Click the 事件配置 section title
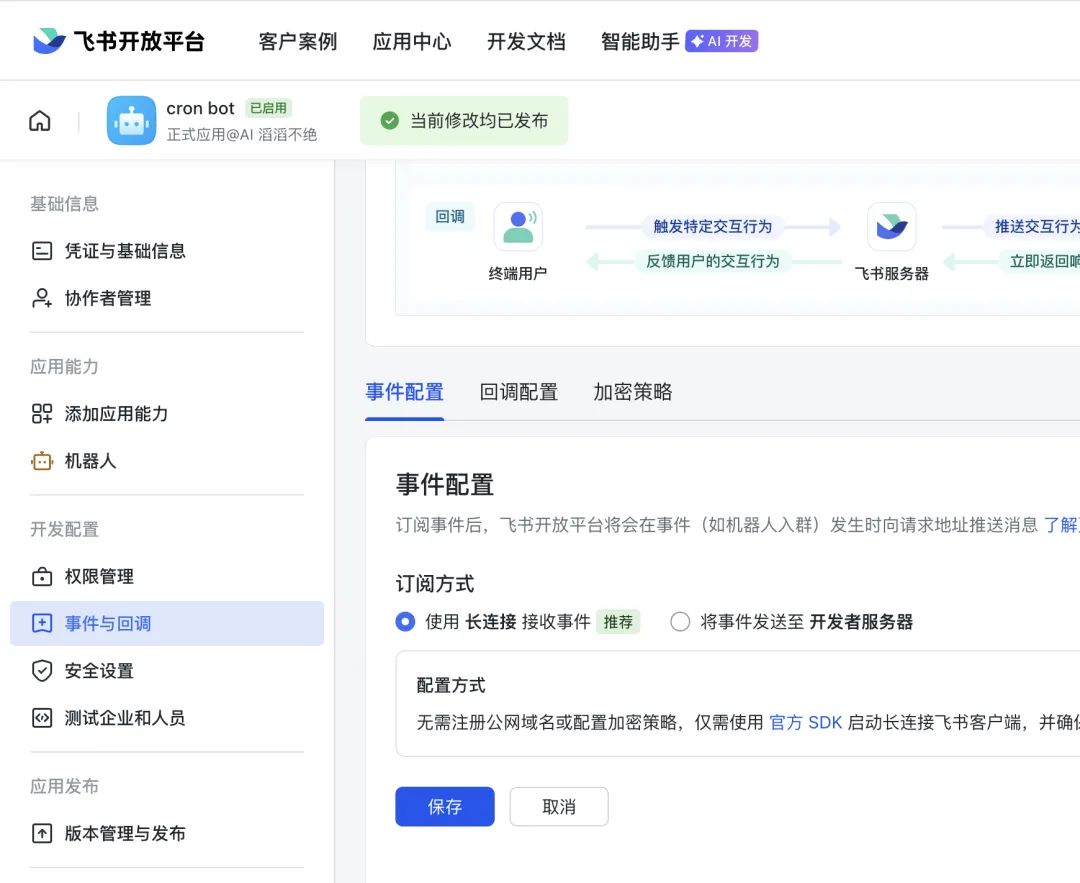The height and width of the screenshot is (883, 1080). pyautogui.click(x=445, y=484)
